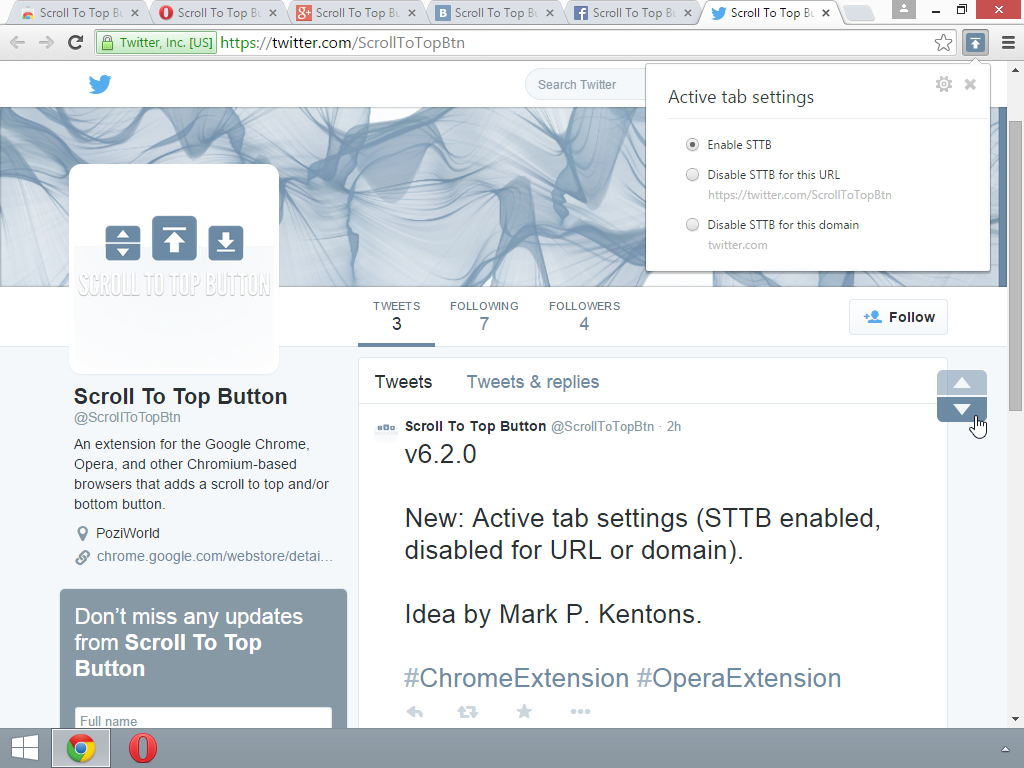Select Disable STTB for this domain
This screenshot has height=768, width=1024.
click(x=692, y=225)
